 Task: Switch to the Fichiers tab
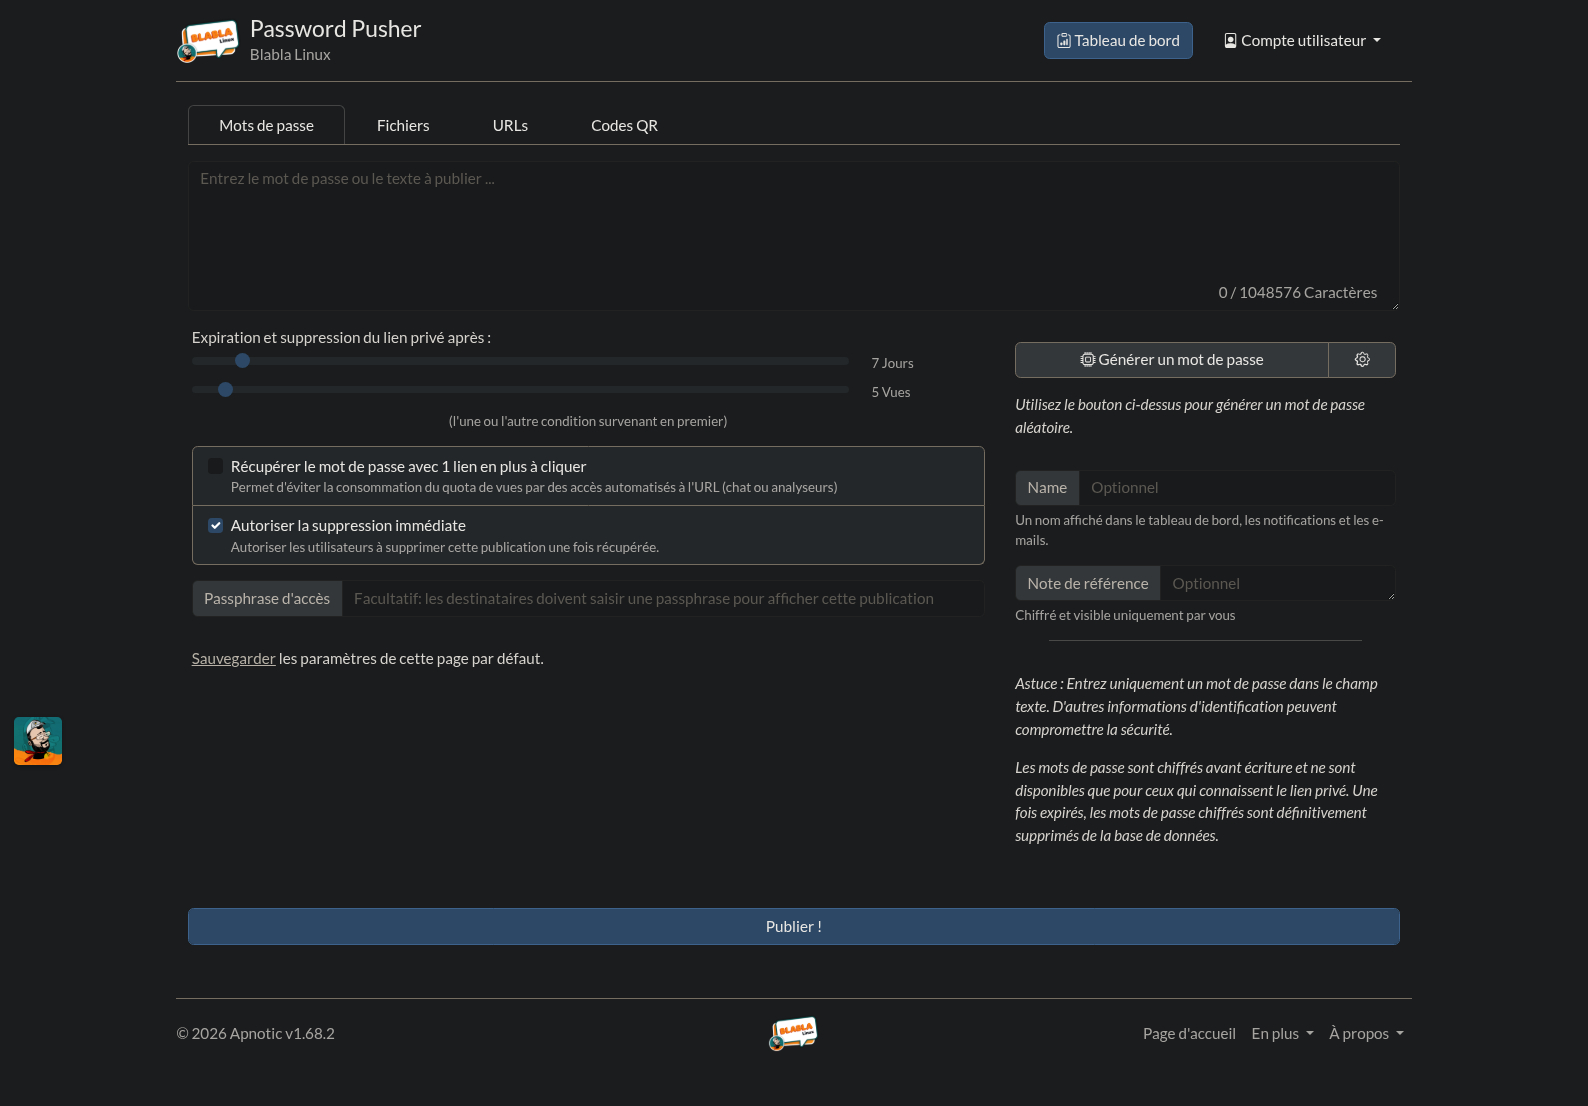(403, 126)
